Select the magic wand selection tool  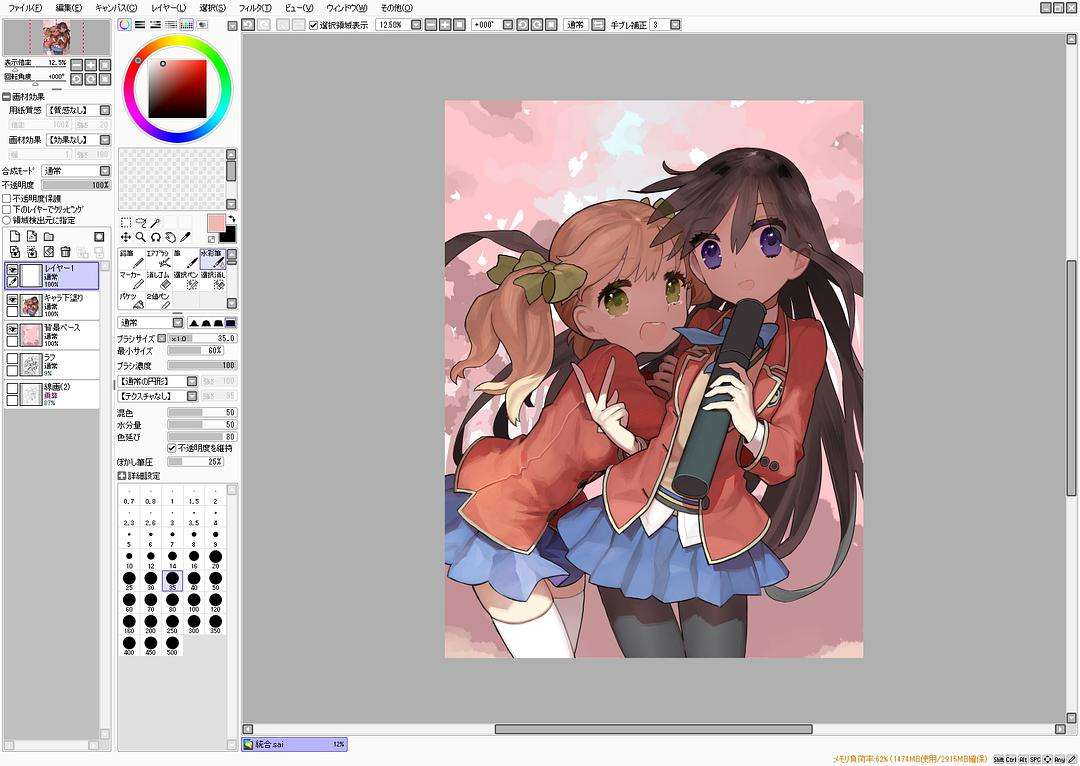(x=156, y=223)
